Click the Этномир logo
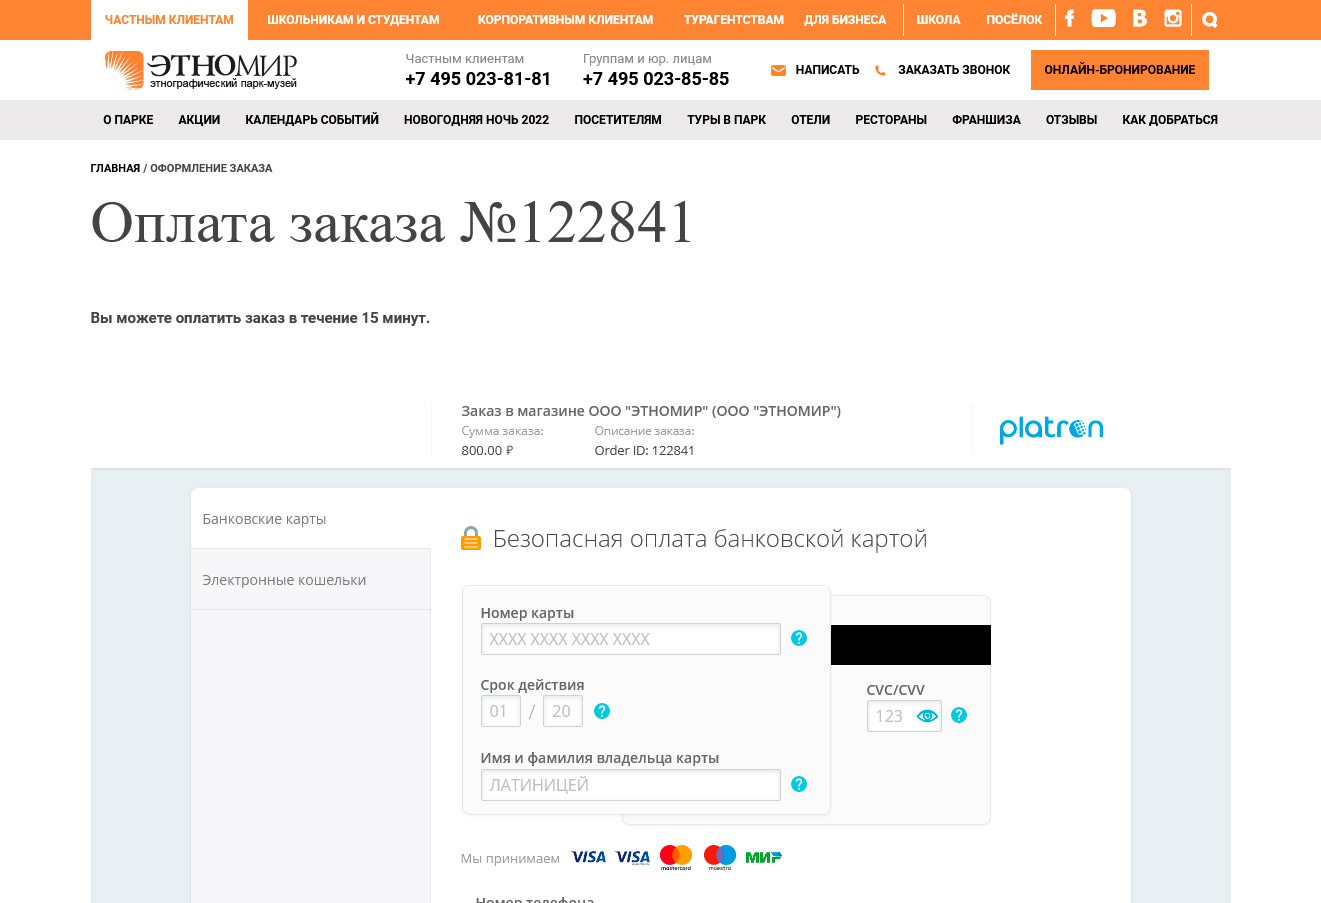 [x=201, y=70]
